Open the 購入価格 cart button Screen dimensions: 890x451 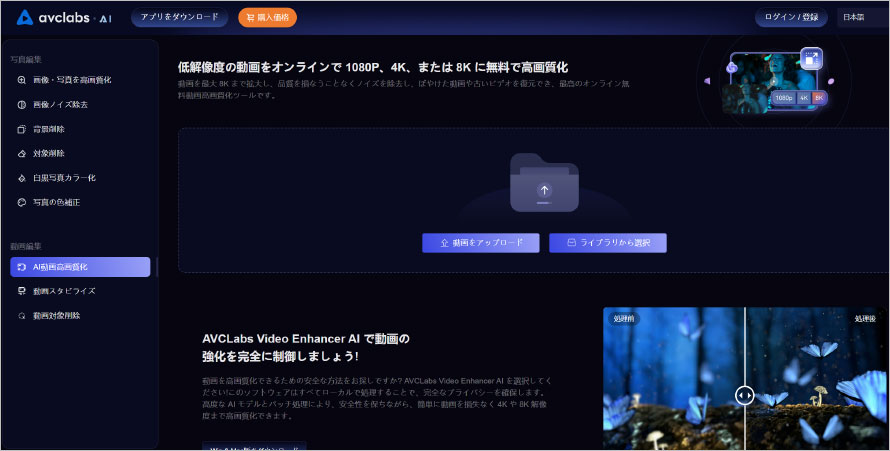(267, 18)
